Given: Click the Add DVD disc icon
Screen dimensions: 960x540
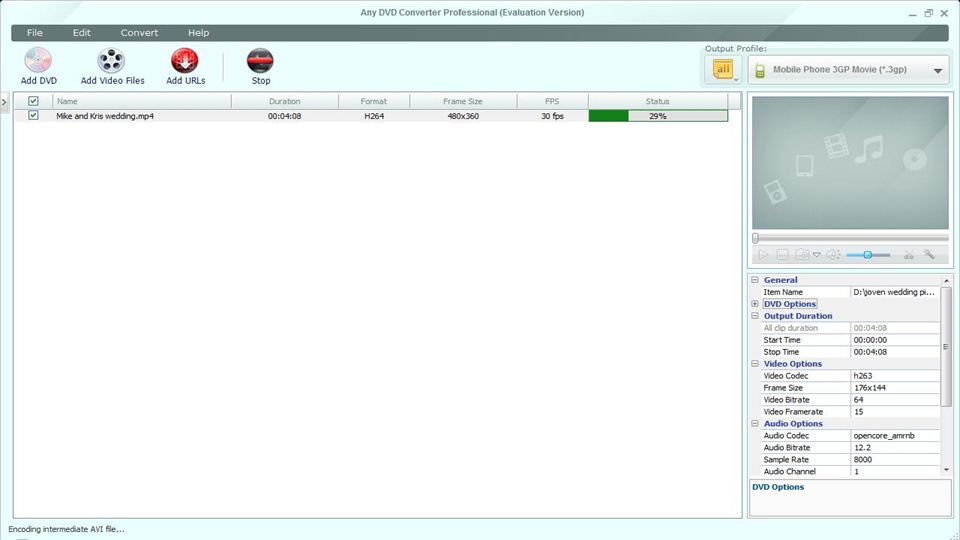Looking at the screenshot, I should pyautogui.click(x=38, y=61).
